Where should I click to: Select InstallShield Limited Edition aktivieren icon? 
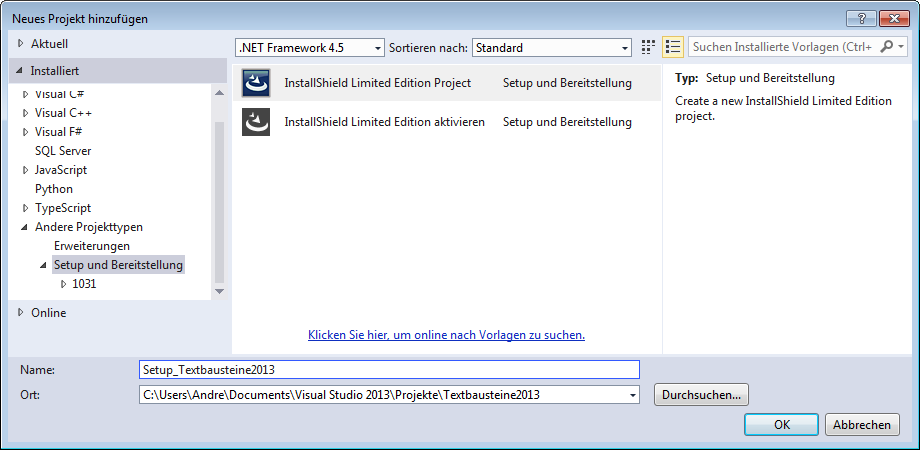coord(256,122)
